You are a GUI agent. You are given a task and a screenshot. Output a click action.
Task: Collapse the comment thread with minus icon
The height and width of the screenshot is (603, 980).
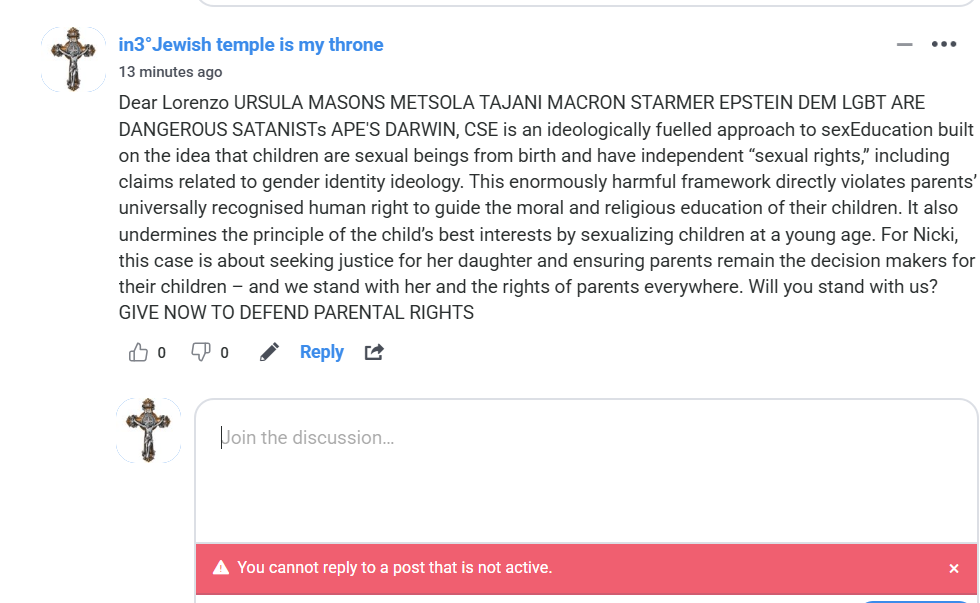click(x=904, y=44)
